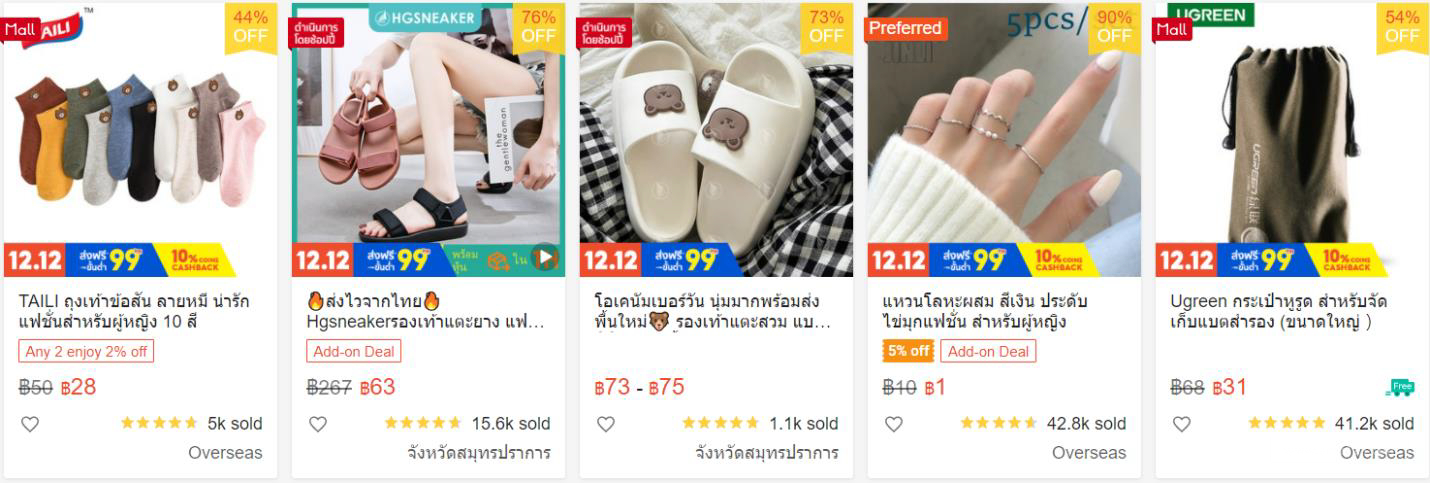Play the Hgsneaker sandals product video
This screenshot has height=483, width=1430.
544,258
